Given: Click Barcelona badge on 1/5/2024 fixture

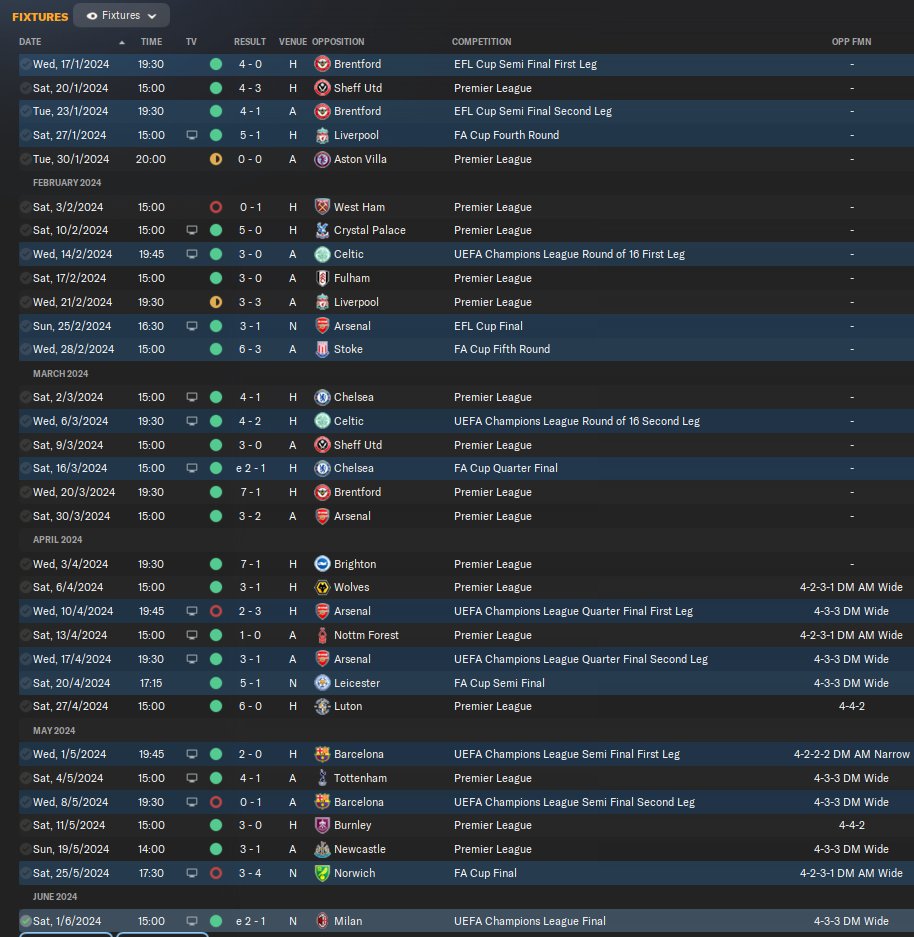Looking at the screenshot, I should [x=322, y=754].
